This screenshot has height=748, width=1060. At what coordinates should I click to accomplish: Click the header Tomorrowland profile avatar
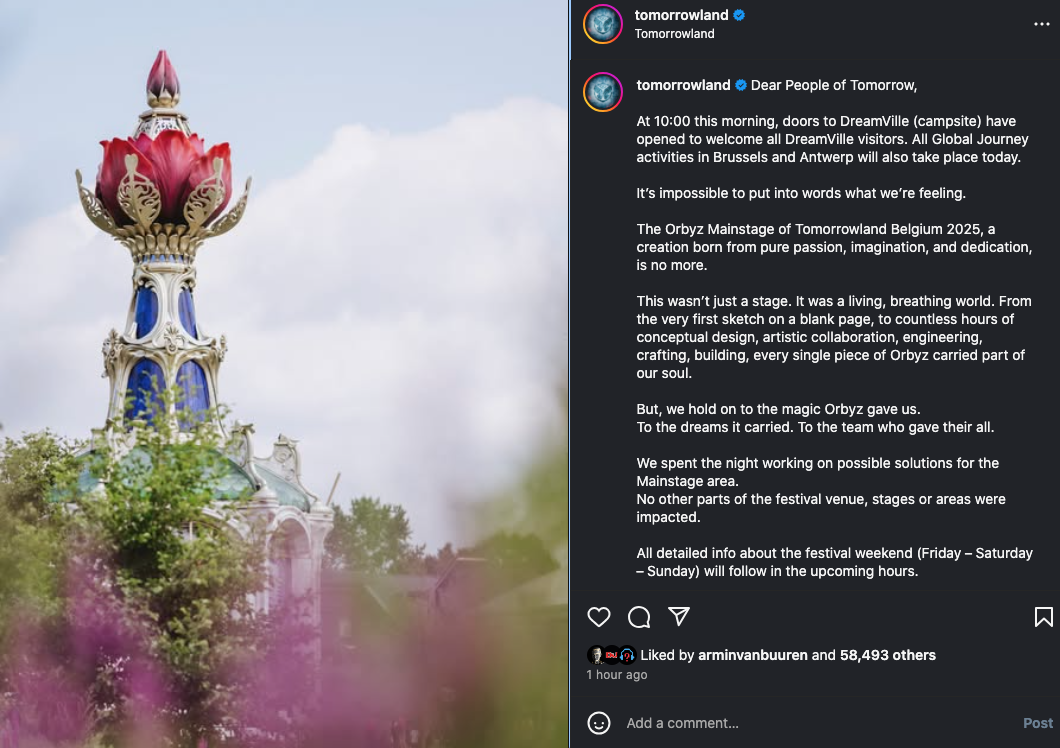click(x=602, y=24)
